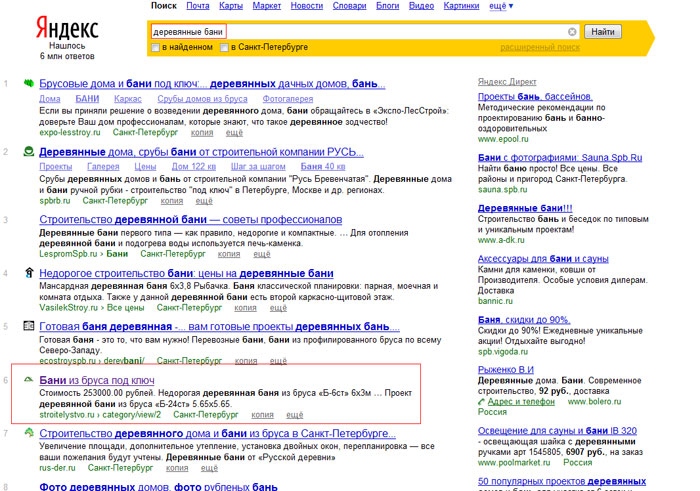
Task: Expand 'ещё' under spbrb.ru result
Action: coord(204,201)
